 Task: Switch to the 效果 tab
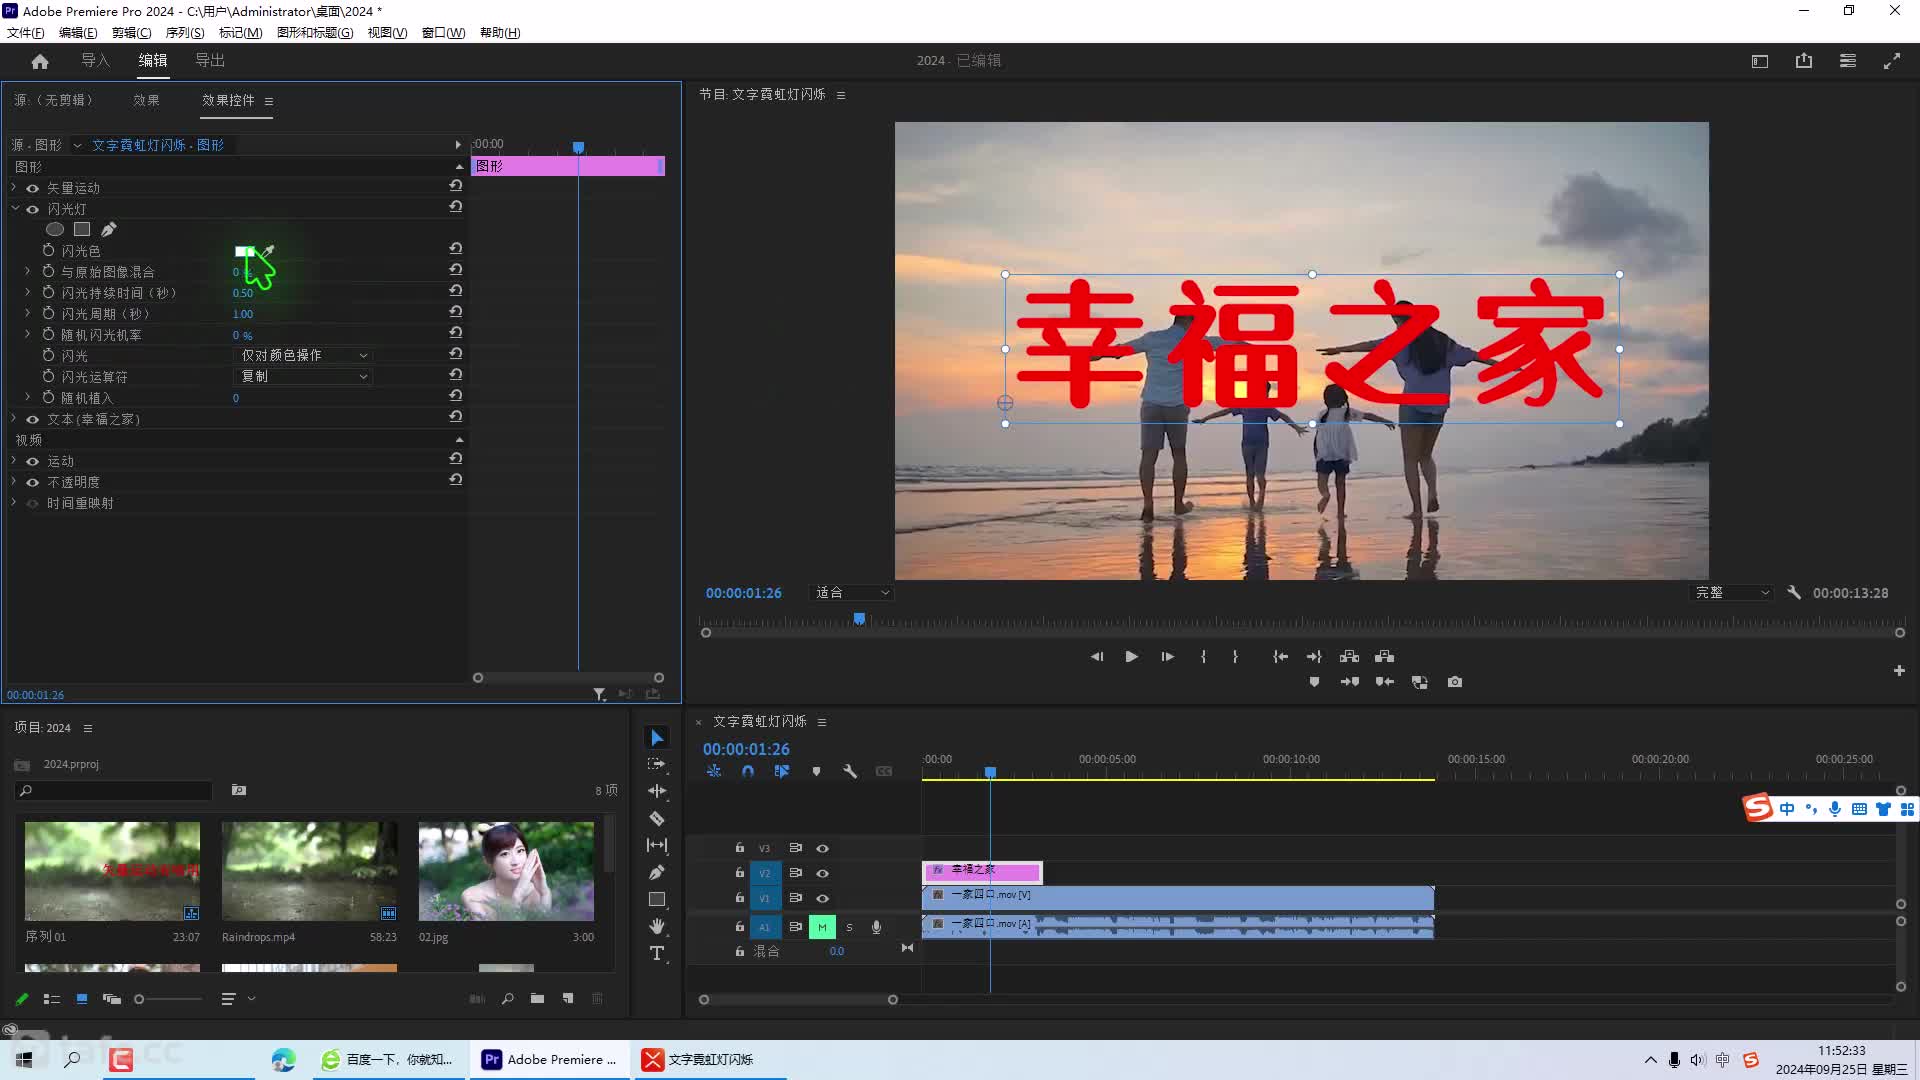147,100
